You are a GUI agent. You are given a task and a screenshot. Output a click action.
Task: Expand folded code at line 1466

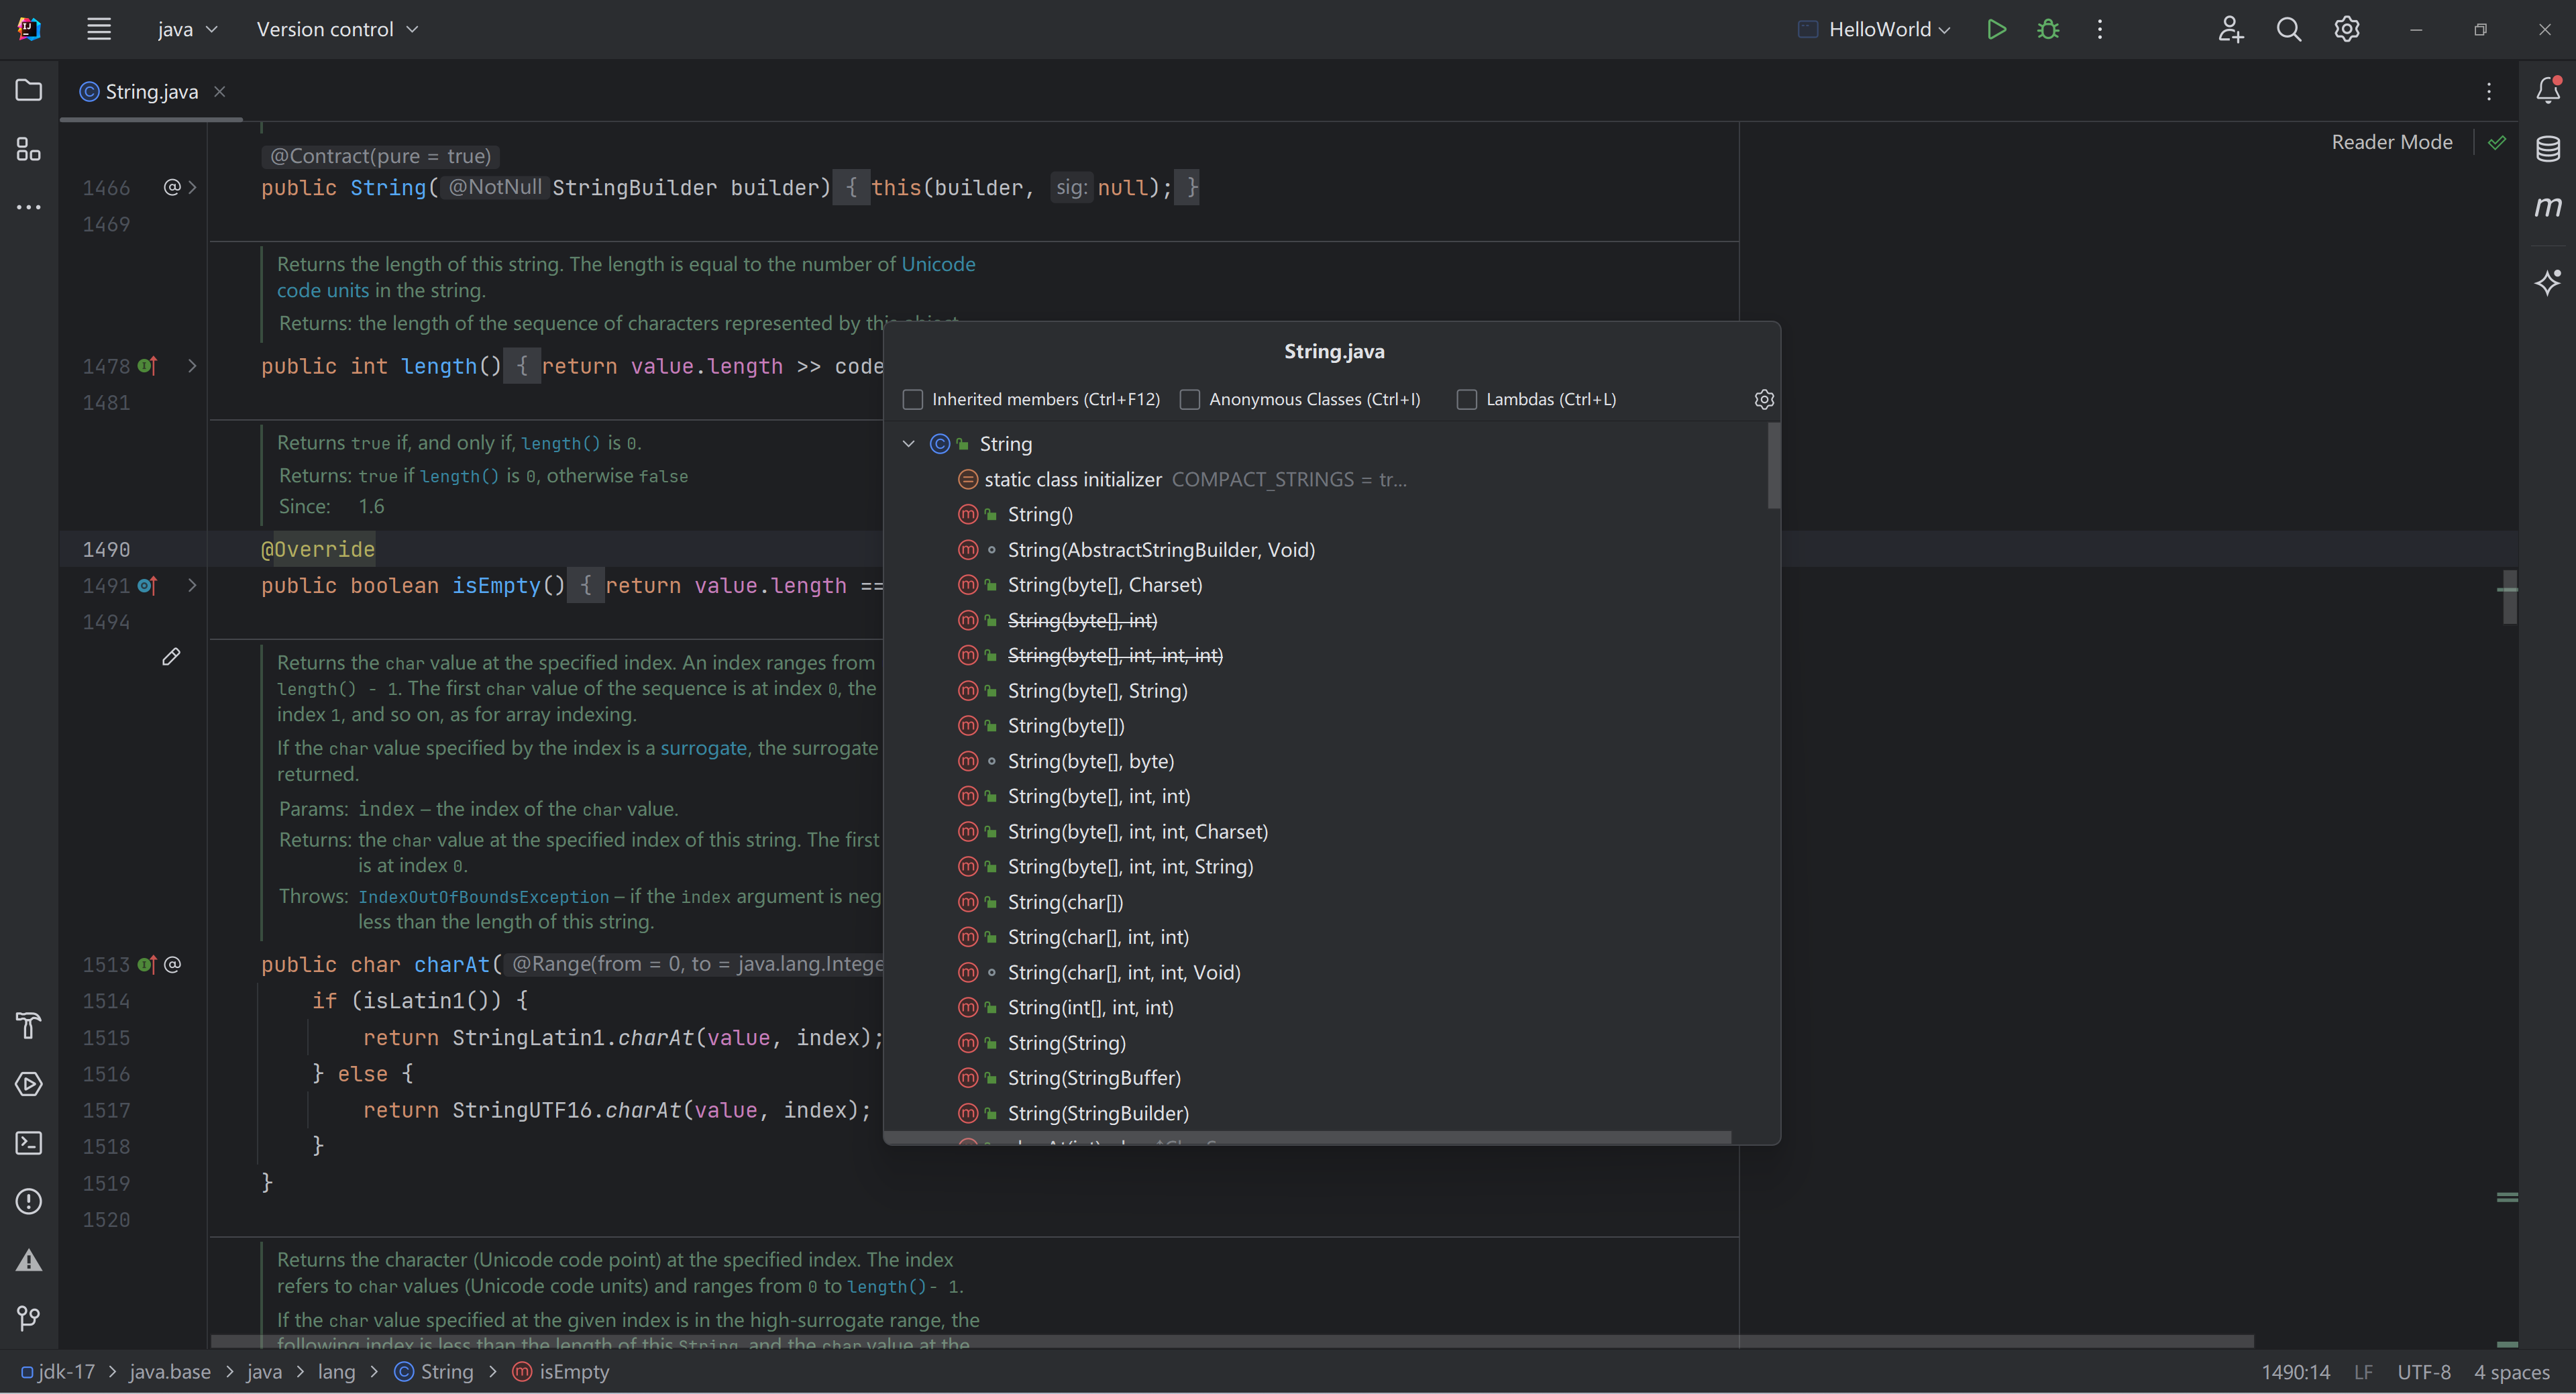pyautogui.click(x=192, y=187)
